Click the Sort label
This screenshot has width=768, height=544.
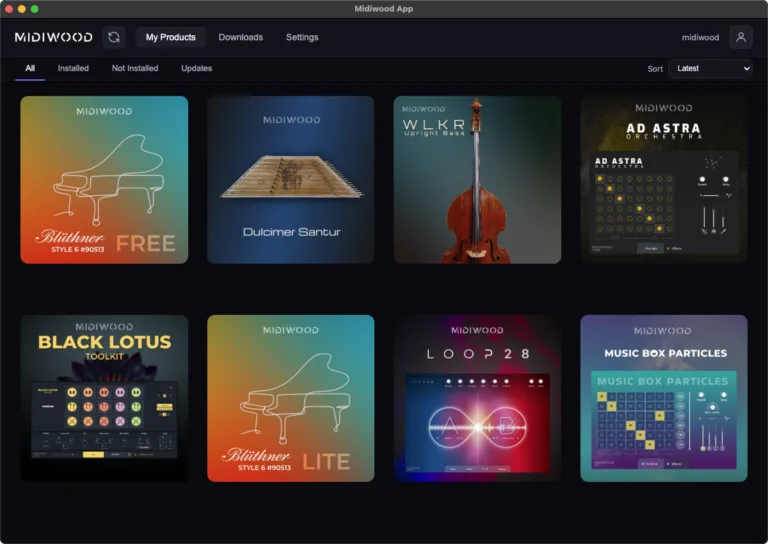click(x=655, y=69)
